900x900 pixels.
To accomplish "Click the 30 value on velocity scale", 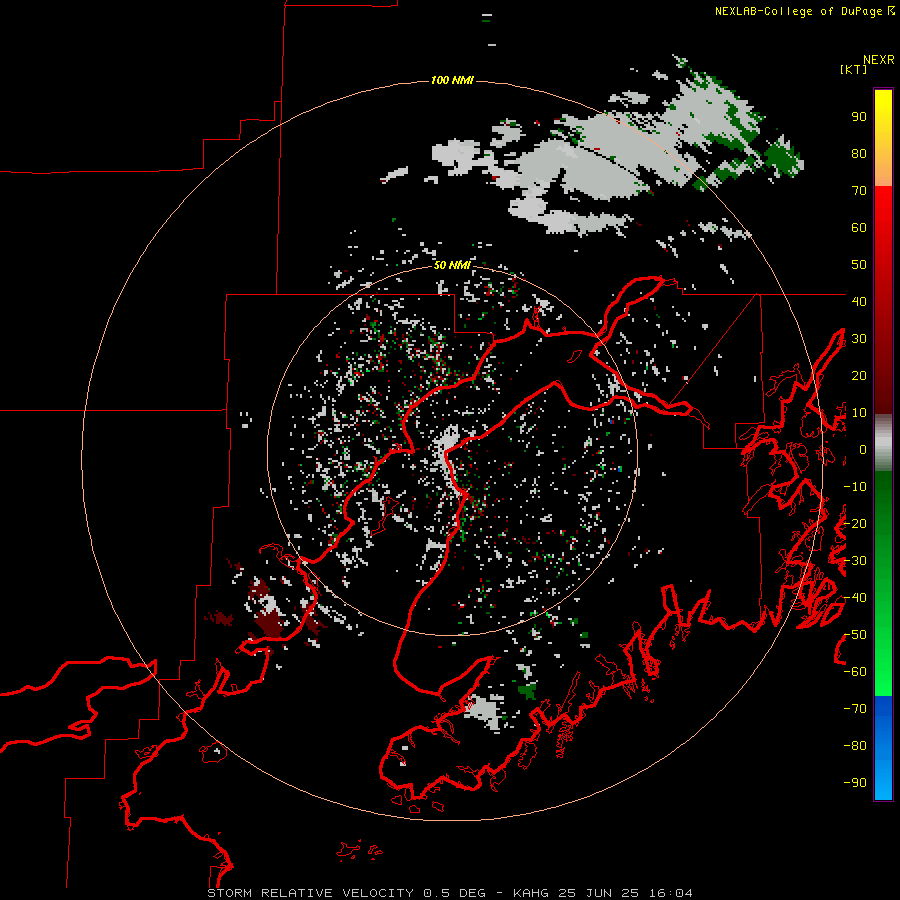I will pos(859,339).
